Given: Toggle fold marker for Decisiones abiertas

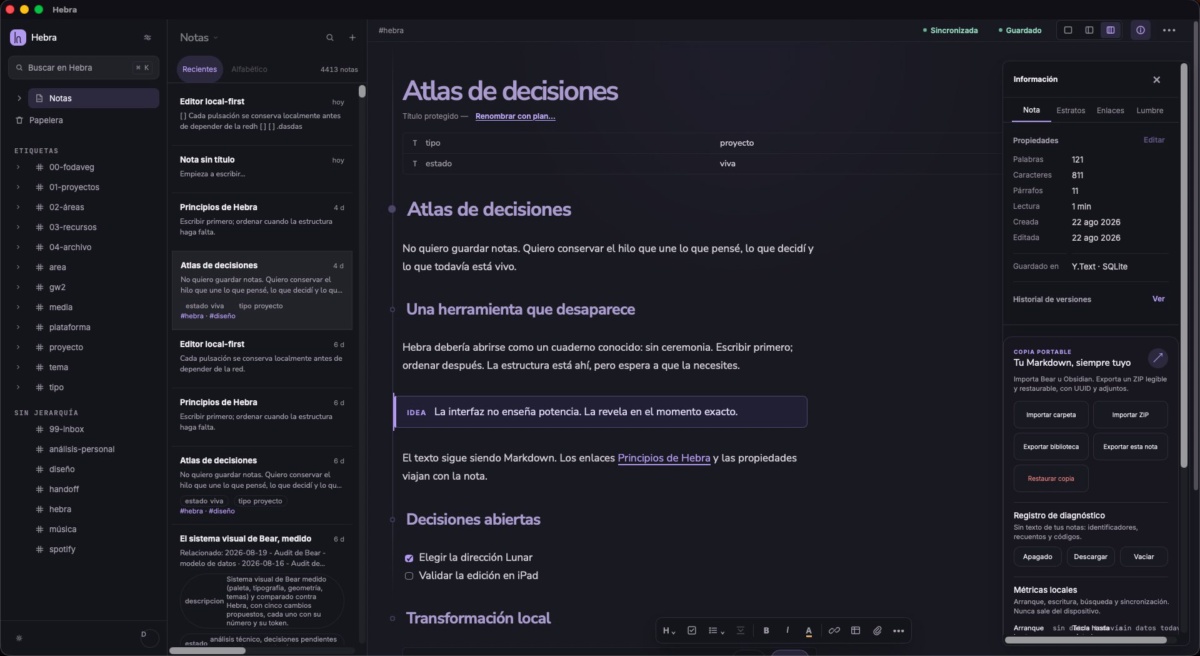Looking at the screenshot, I should [x=392, y=519].
